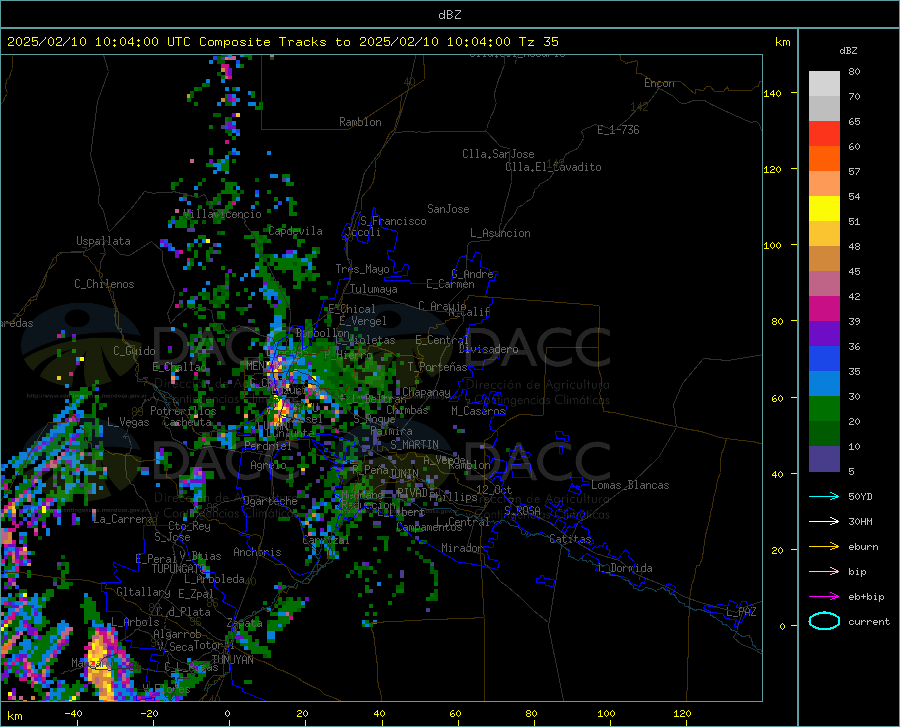Click the Ugarteche map label
The height and width of the screenshot is (727, 900).
tap(270, 501)
